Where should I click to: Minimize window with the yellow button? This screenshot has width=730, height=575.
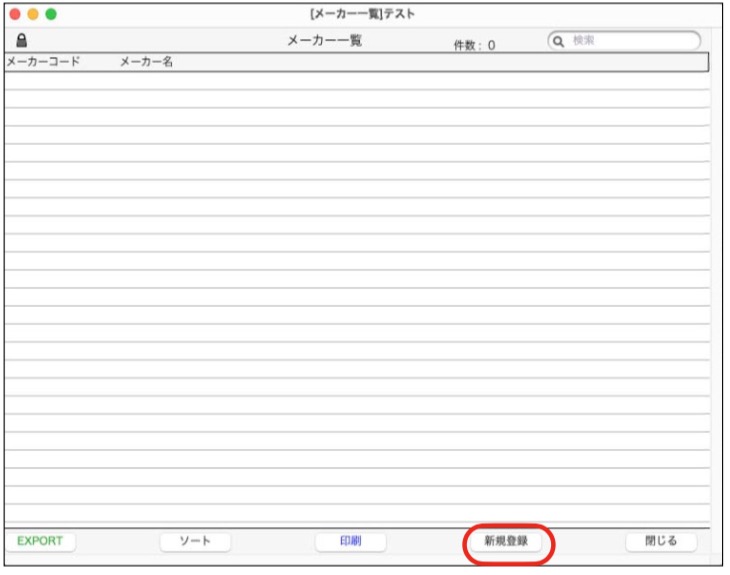(33, 14)
